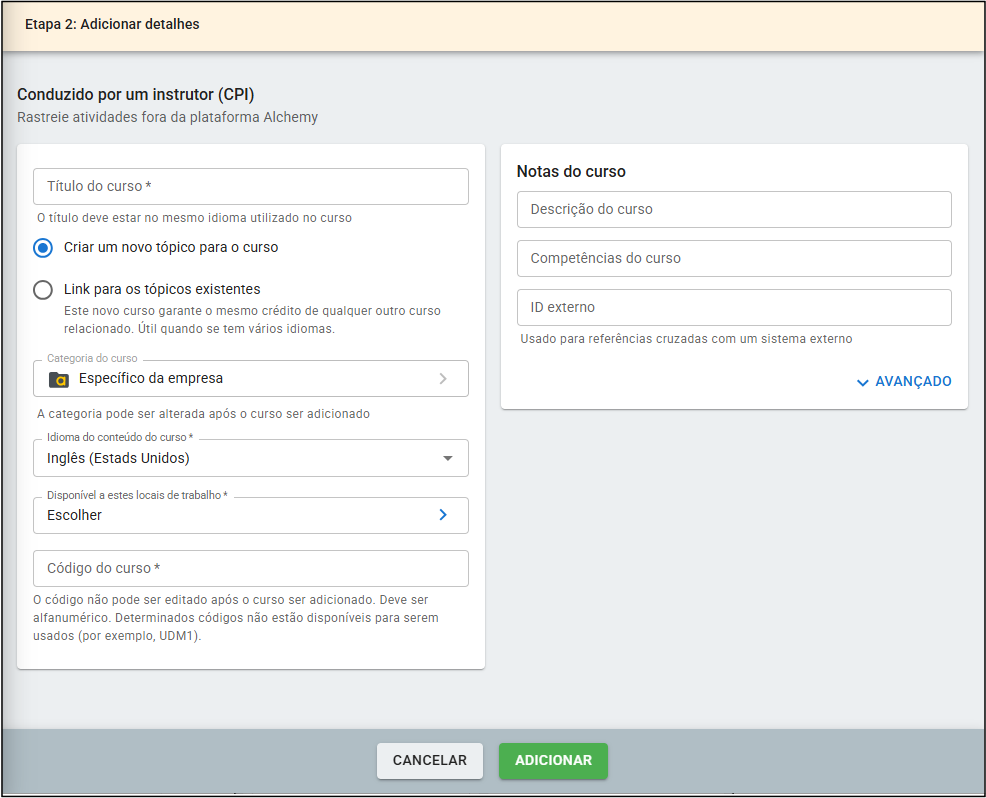Click the blue chevron beside Escolher

443,515
